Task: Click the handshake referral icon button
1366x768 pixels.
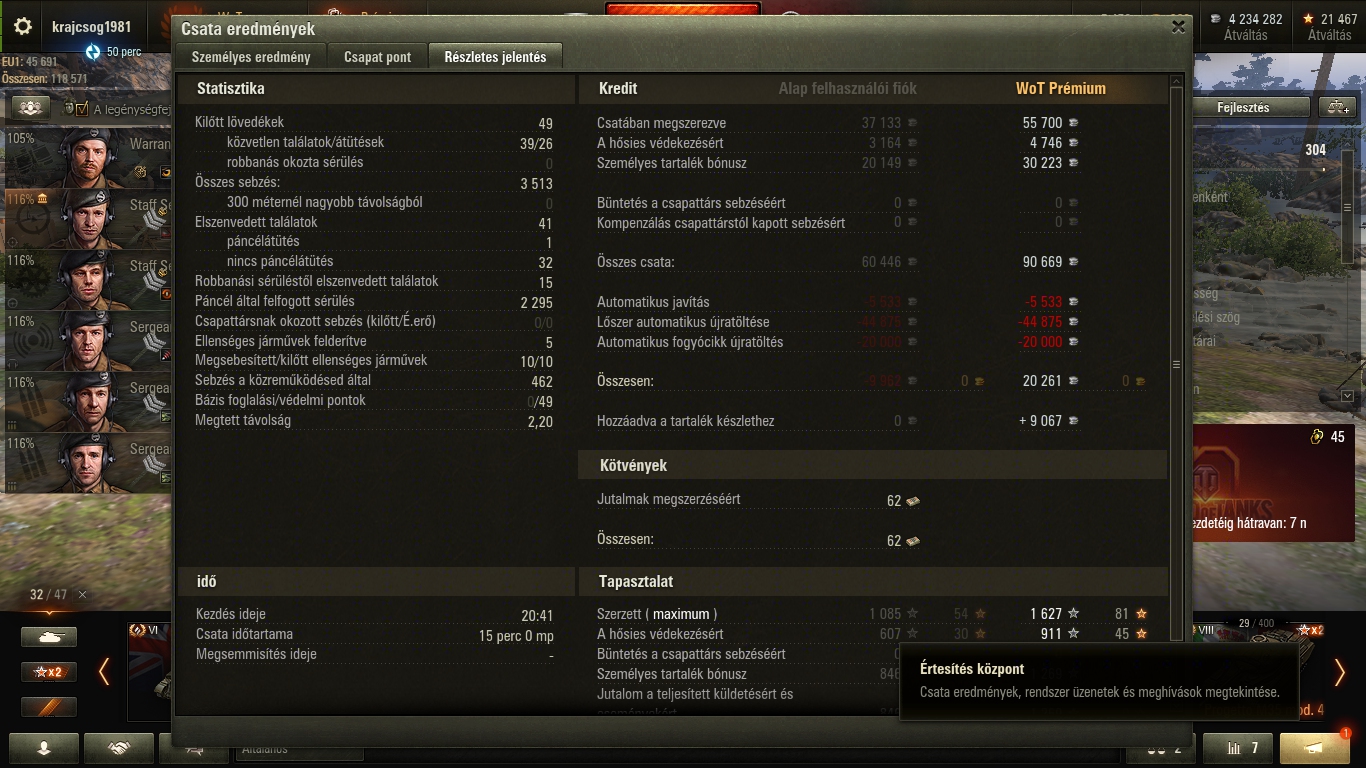Action: coord(119,748)
